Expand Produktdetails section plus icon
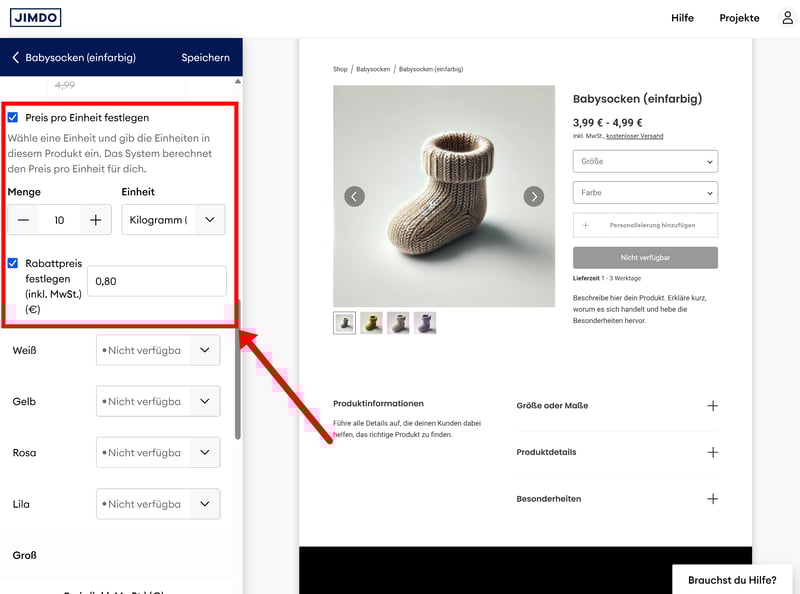This screenshot has width=800, height=594. [x=712, y=452]
